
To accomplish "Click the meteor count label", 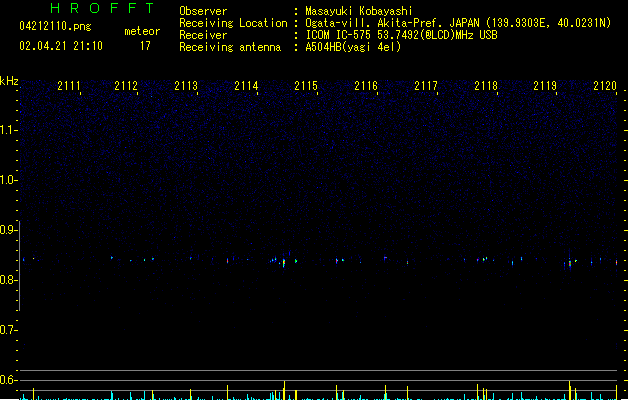I will pos(142,31).
